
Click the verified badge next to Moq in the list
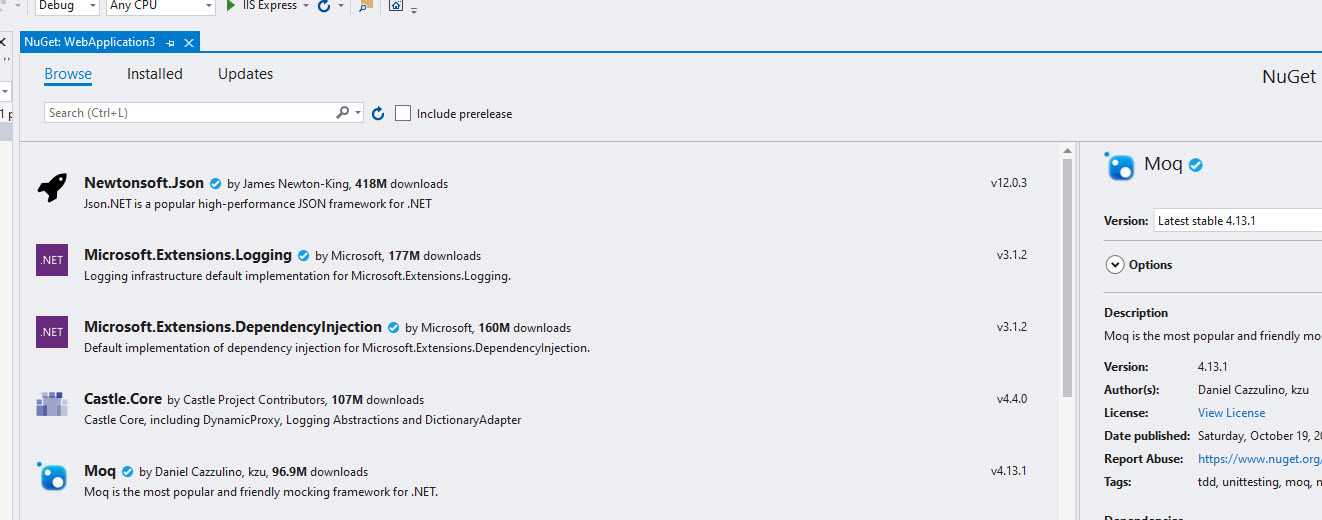127,472
